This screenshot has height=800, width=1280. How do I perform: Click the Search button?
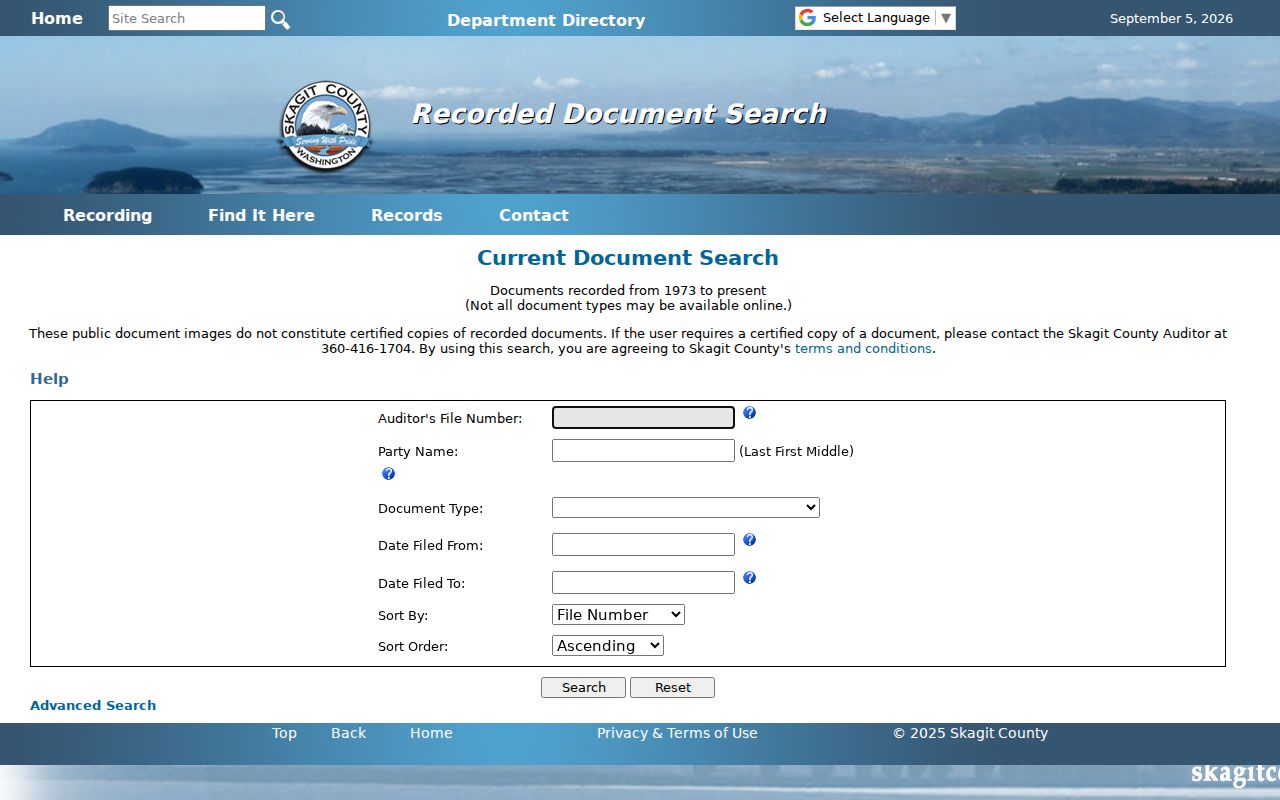pos(583,688)
